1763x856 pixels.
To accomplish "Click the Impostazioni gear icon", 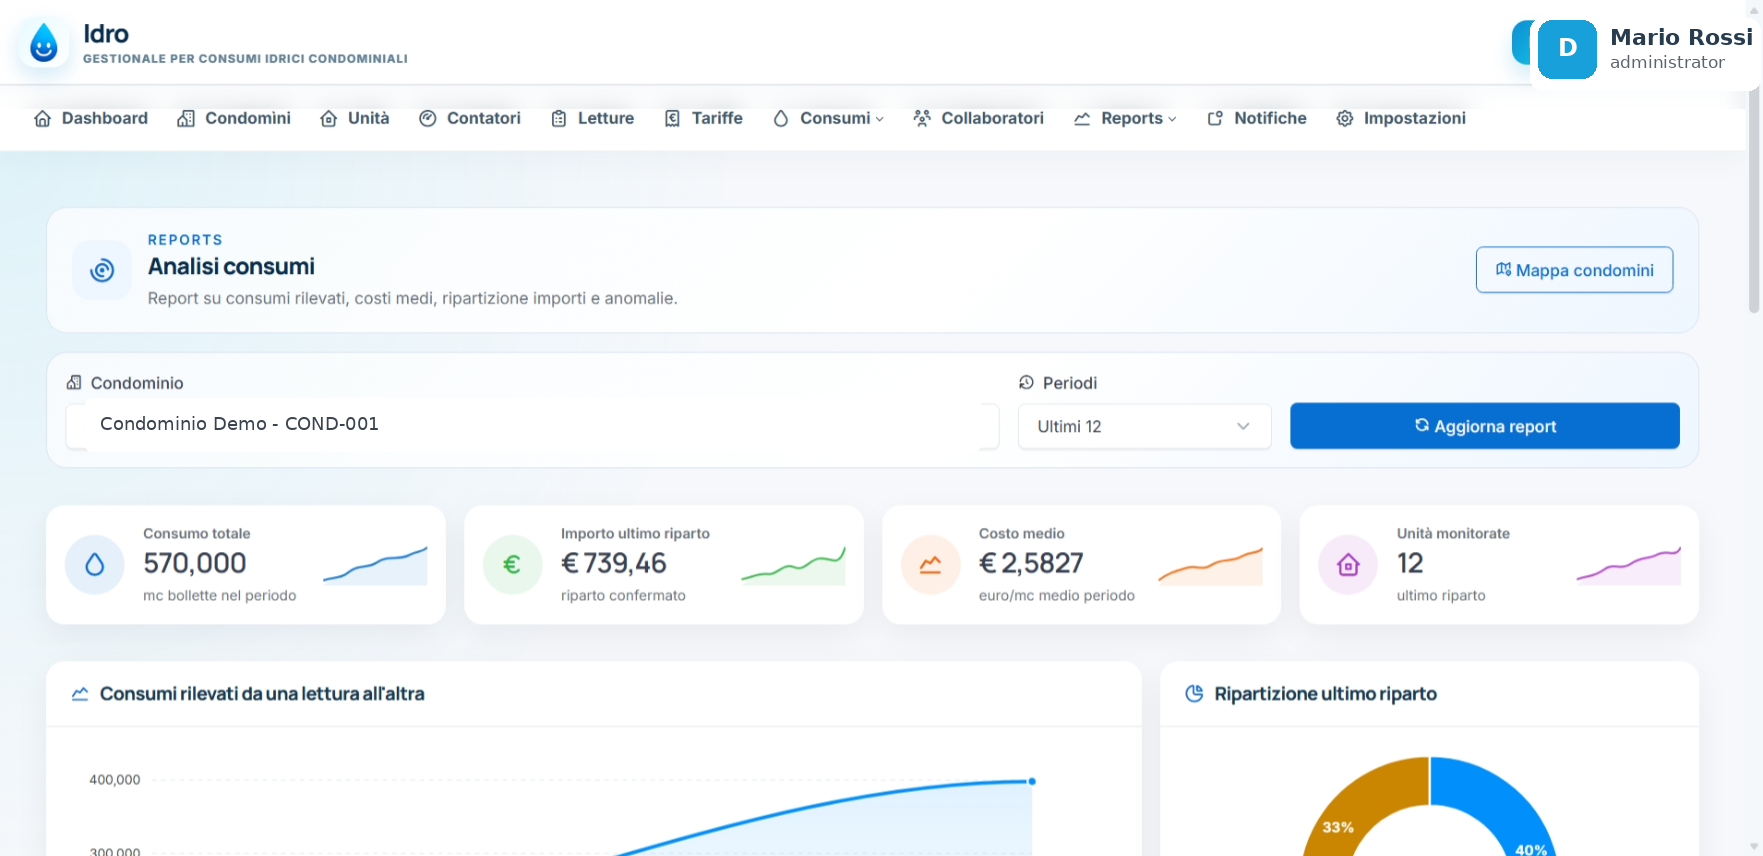I will point(1345,118).
